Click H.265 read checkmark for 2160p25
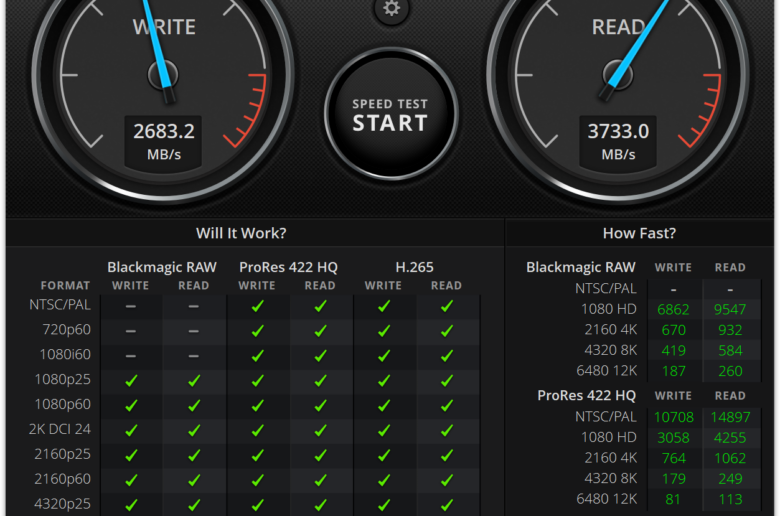The height and width of the screenshot is (516, 780). (447, 455)
